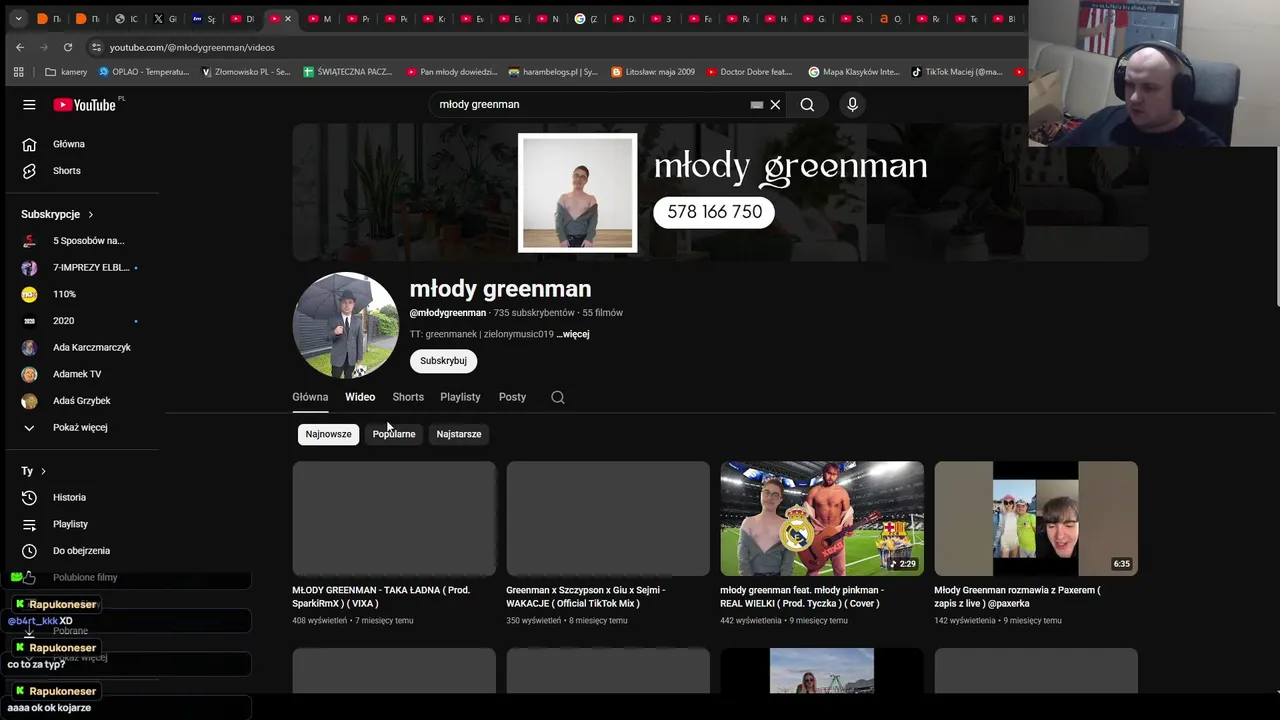Close the active browser tab
The height and width of the screenshot is (720, 1280).
tap(288, 19)
